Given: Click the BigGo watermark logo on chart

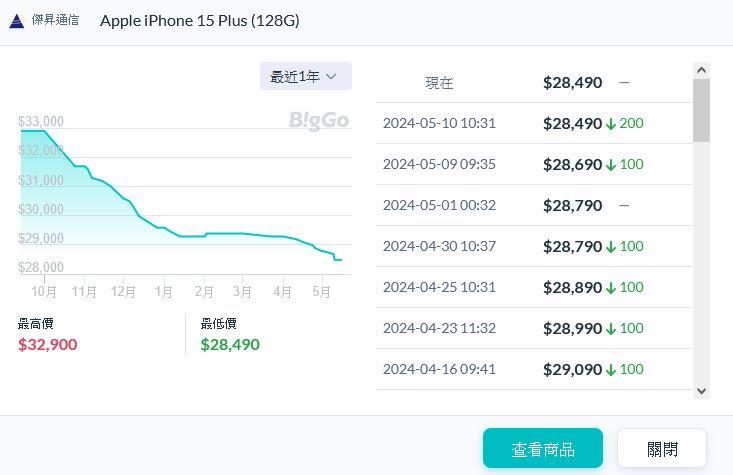Looking at the screenshot, I should (319, 120).
